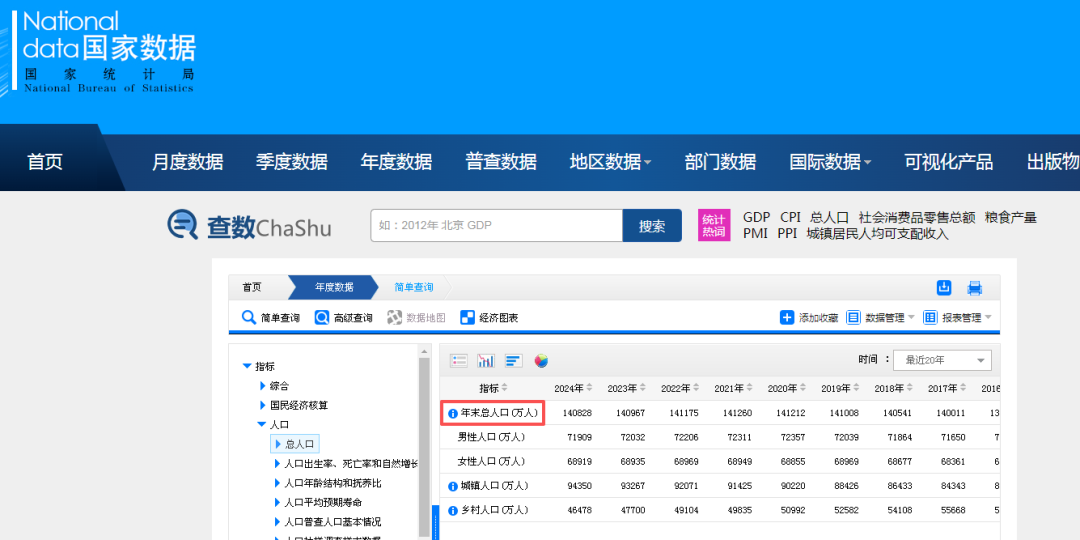Open the 报表管理 dropdown menu

[957, 318]
